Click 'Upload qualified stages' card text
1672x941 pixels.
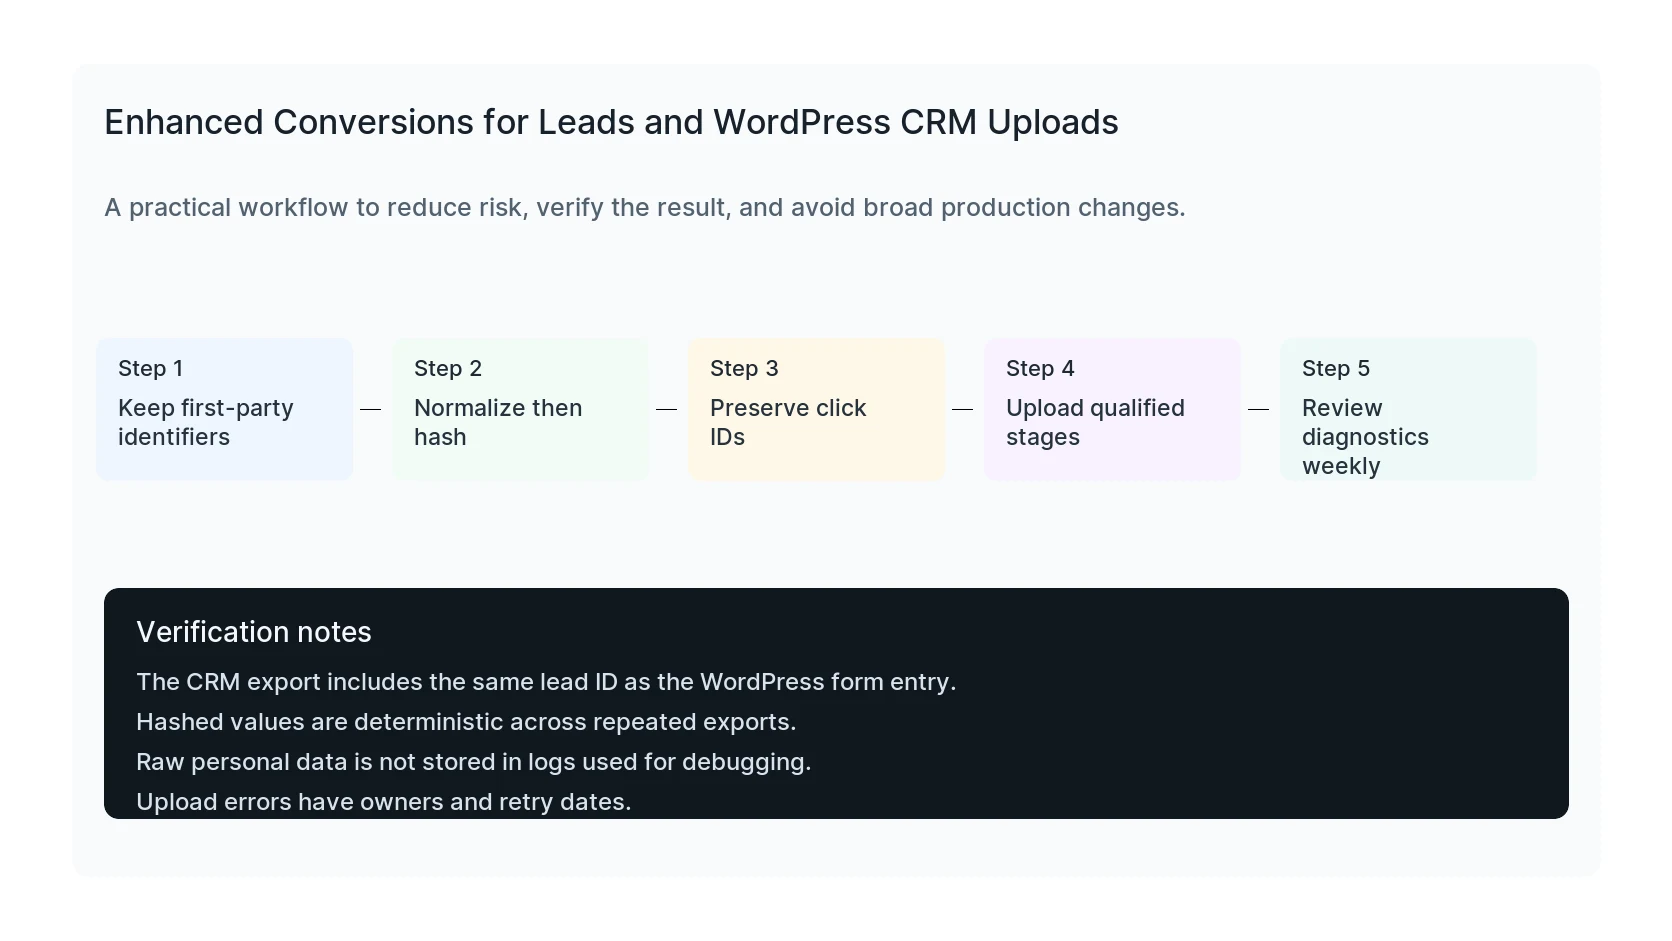pos(1095,422)
